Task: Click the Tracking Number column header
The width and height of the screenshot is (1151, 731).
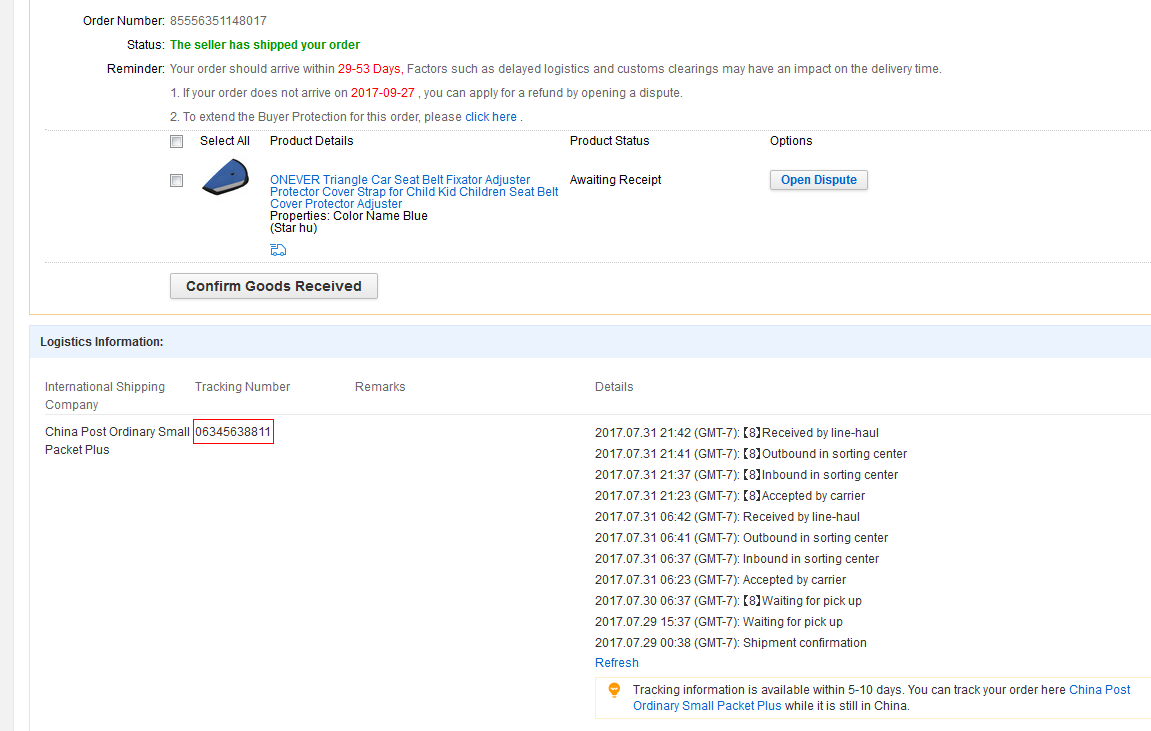Action: [x=242, y=387]
